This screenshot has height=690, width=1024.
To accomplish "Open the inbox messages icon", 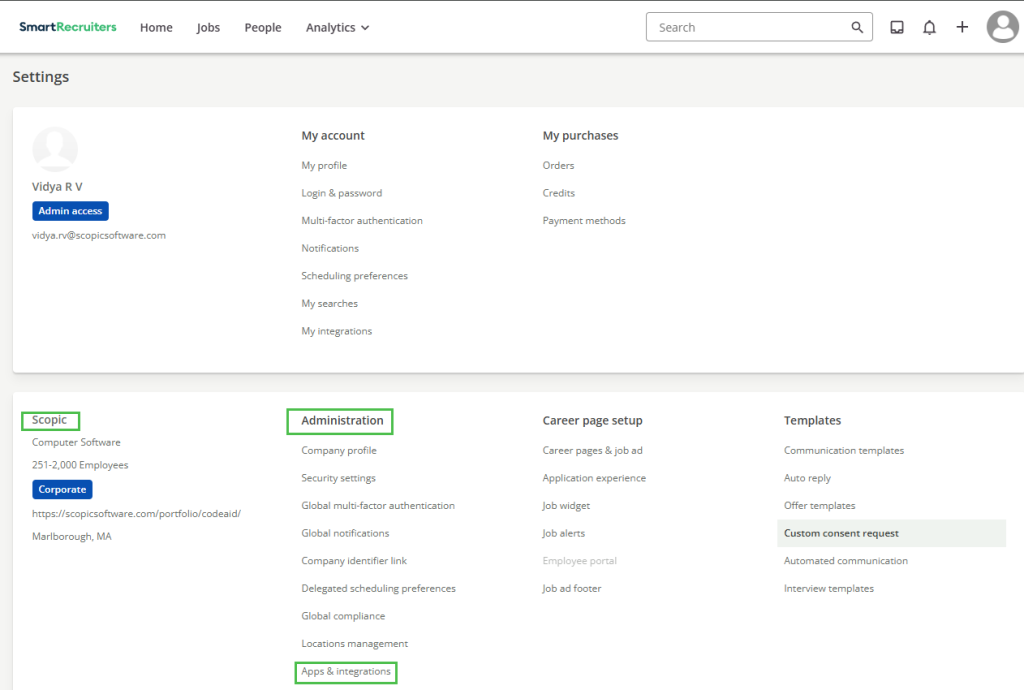I will point(897,28).
